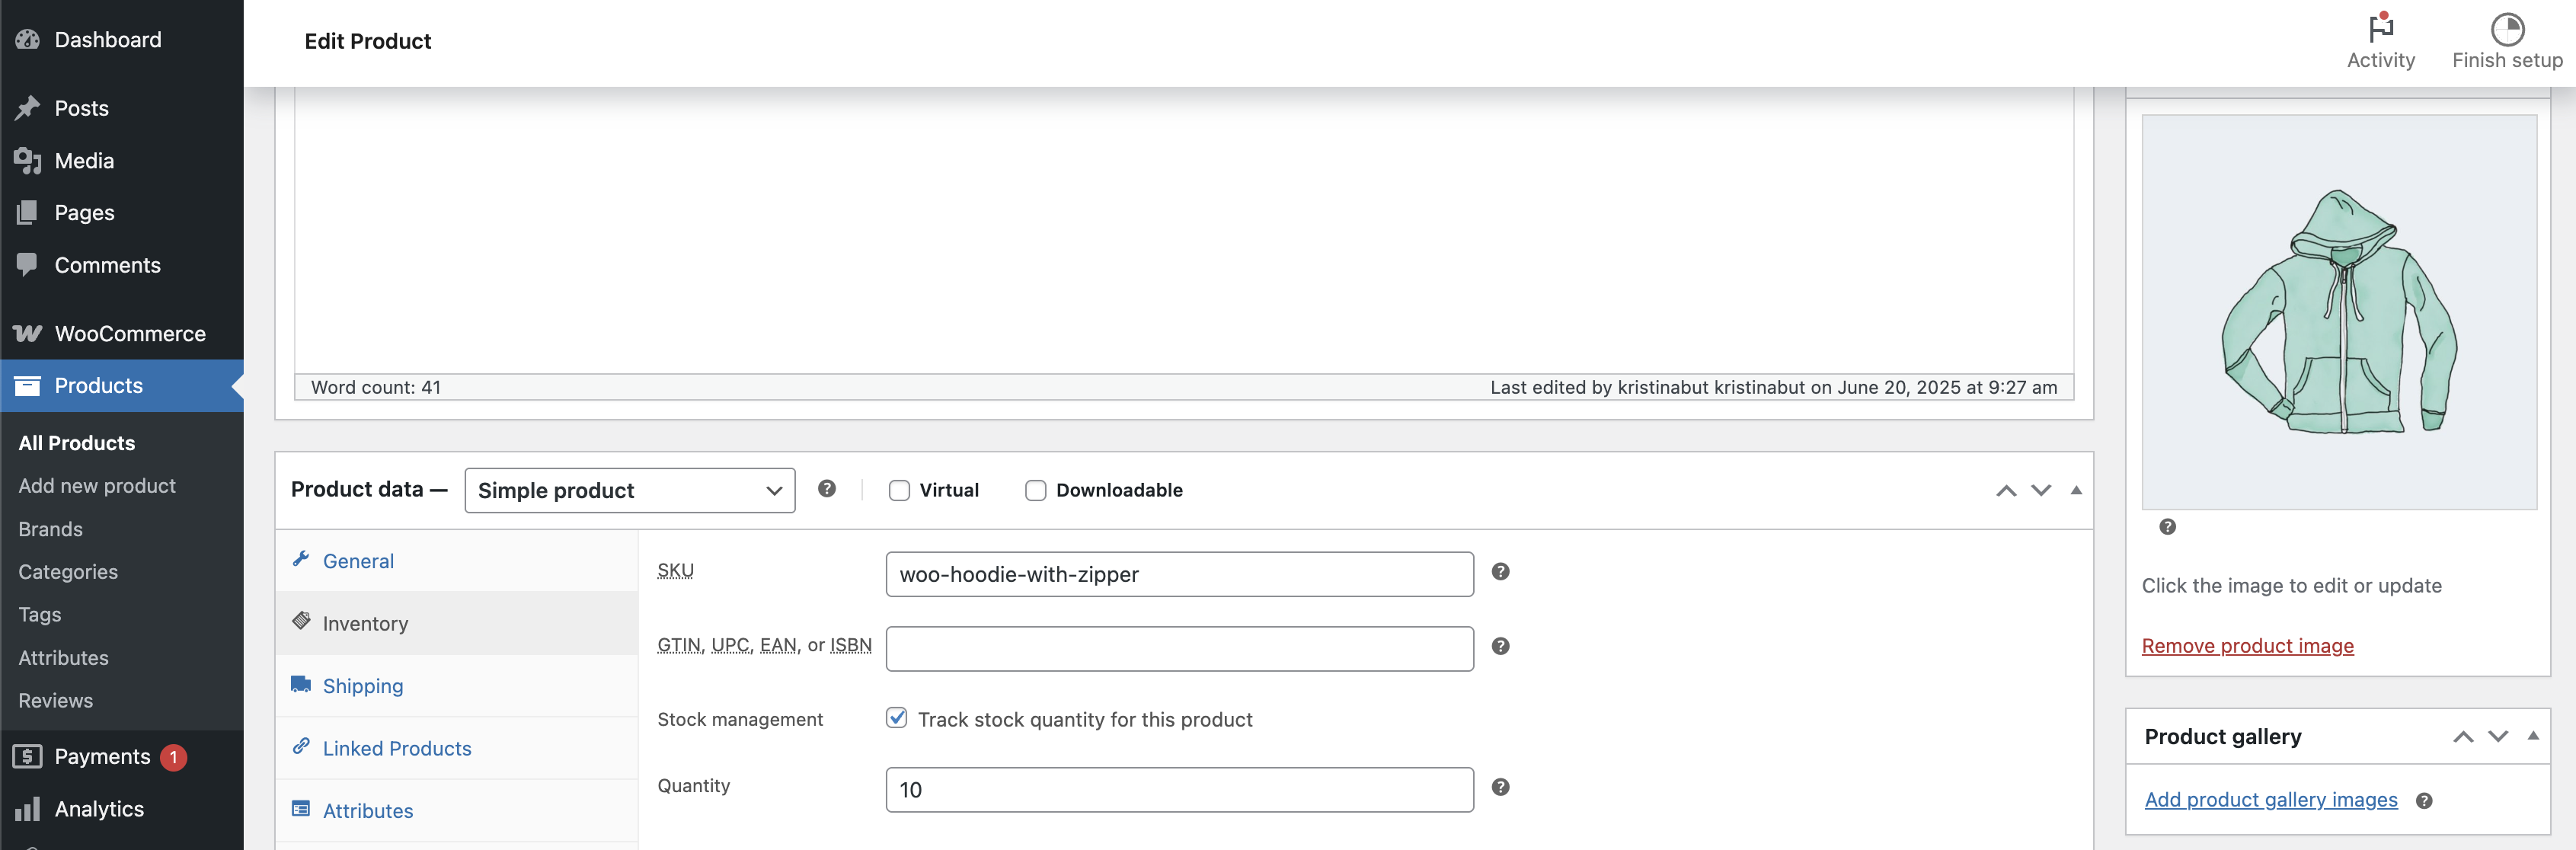Click the Payments notification badge
This screenshot has width=2576, height=850.
click(x=173, y=757)
